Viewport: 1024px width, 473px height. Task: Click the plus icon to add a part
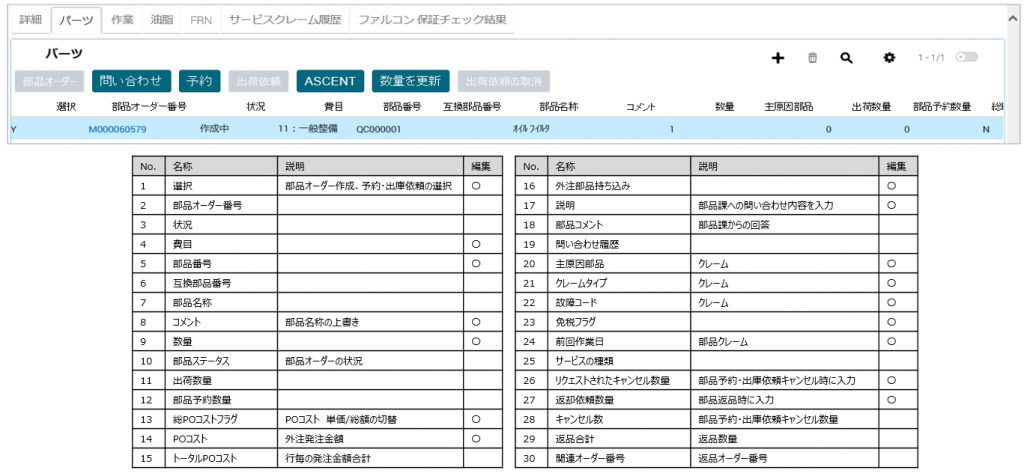click(x=778, y=58)
